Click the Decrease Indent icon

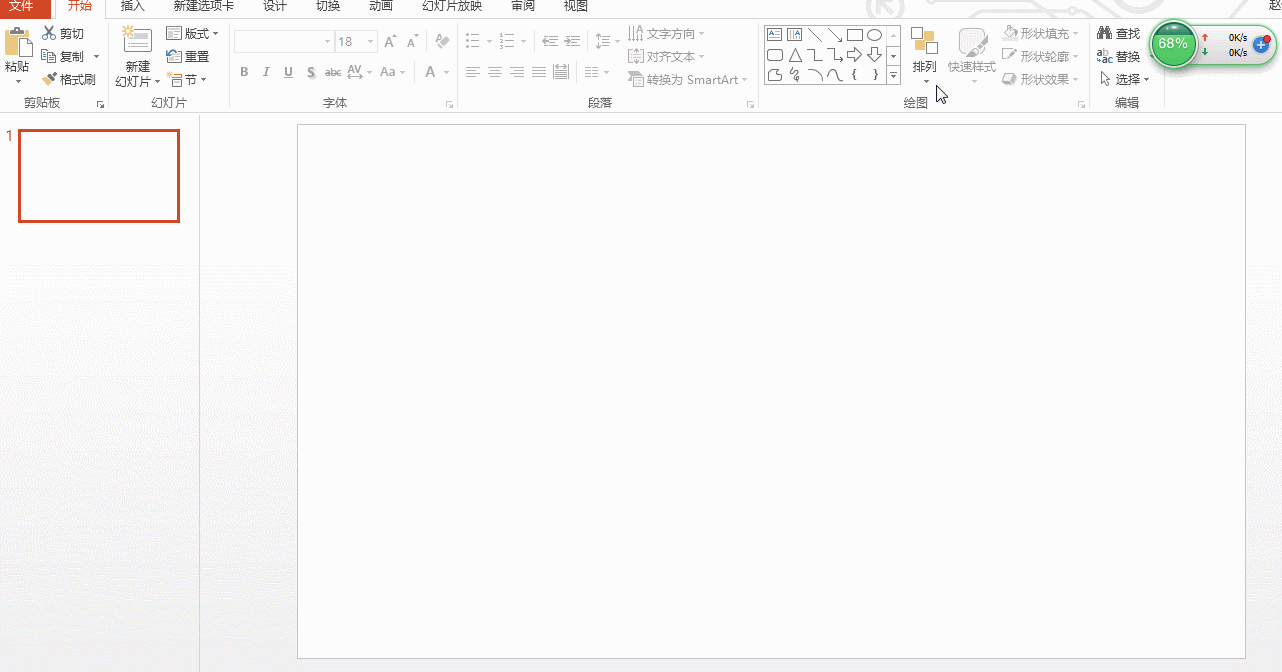click(x=550, y=42)
